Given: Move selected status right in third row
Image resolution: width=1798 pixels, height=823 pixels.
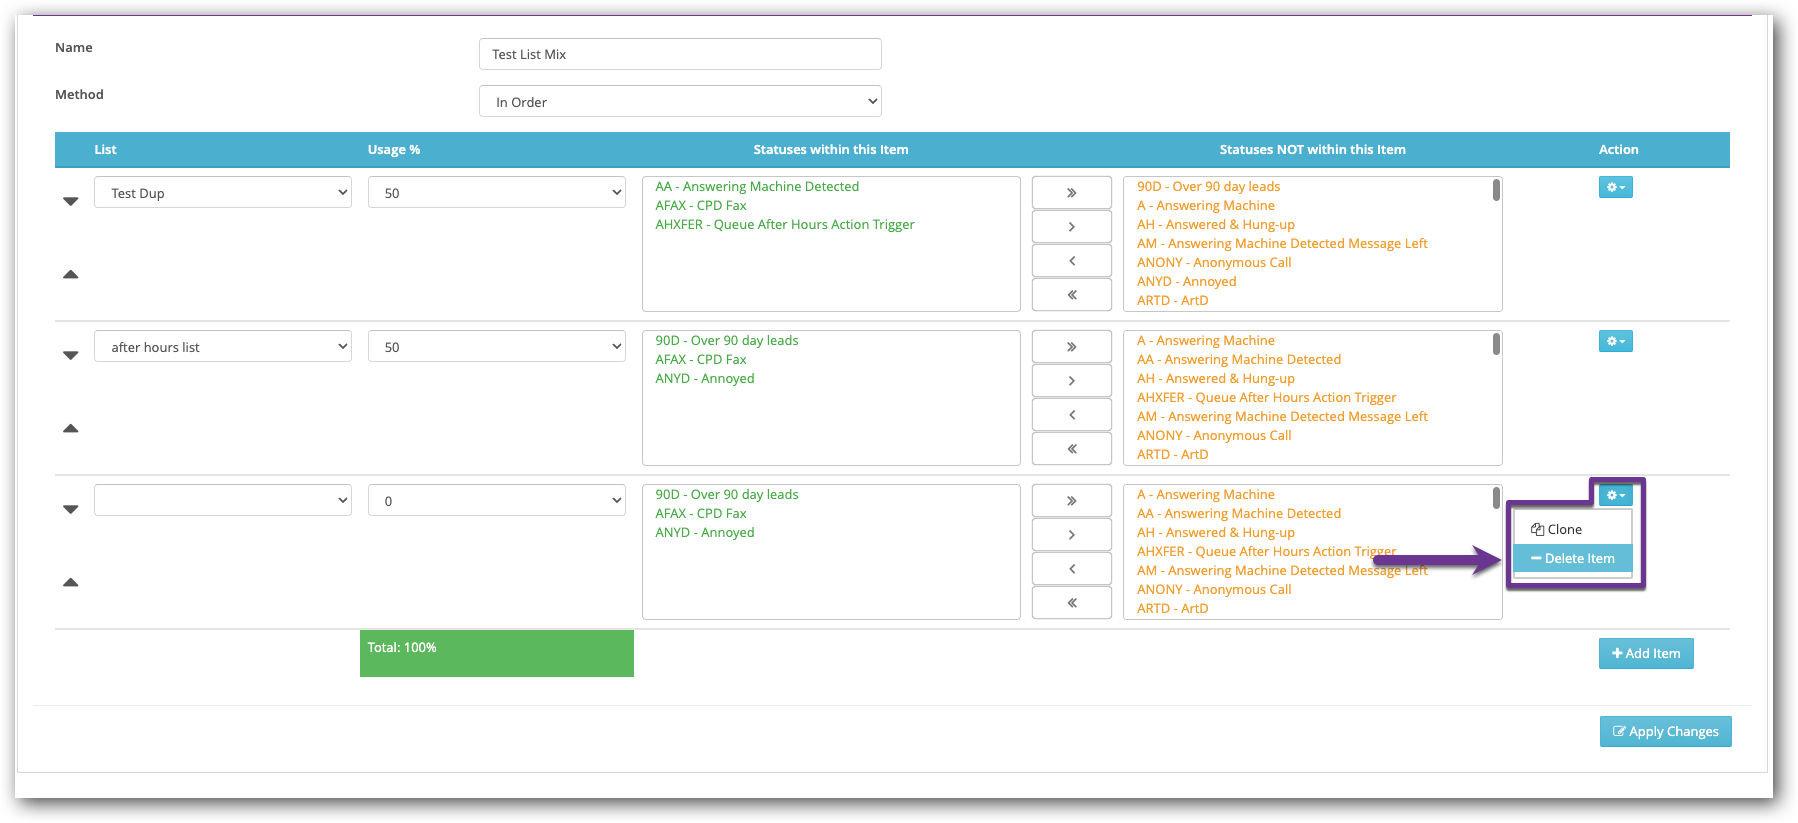Looking at the screenshot, I should [1071, 535].
